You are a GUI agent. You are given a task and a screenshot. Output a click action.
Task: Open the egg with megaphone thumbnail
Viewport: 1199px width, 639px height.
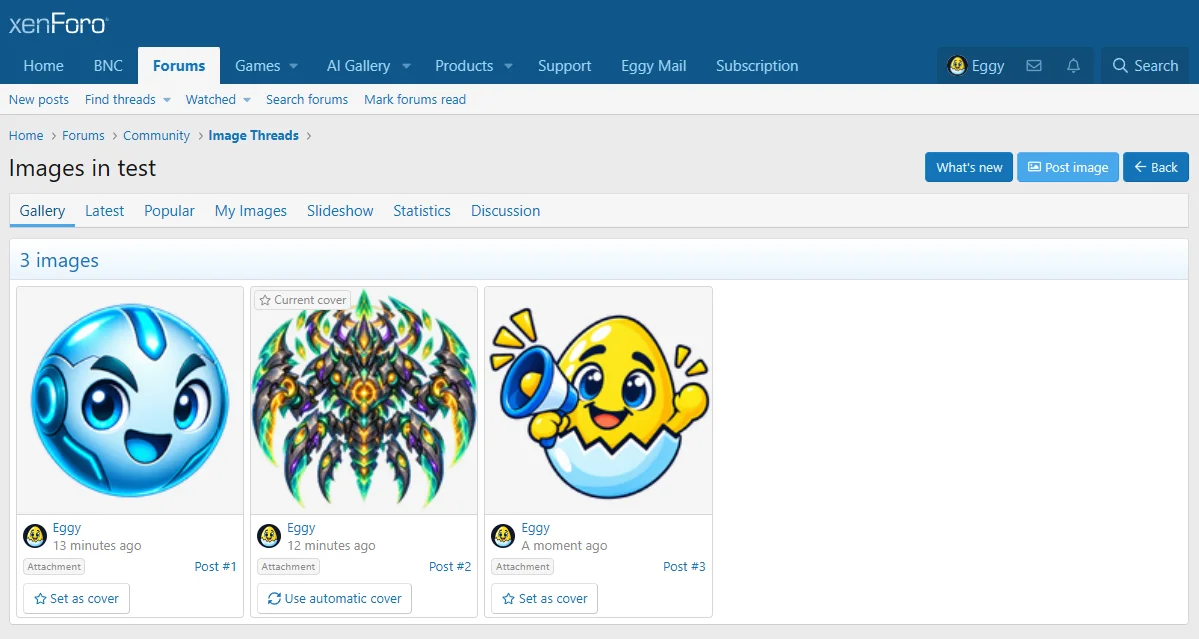(599, 401)
